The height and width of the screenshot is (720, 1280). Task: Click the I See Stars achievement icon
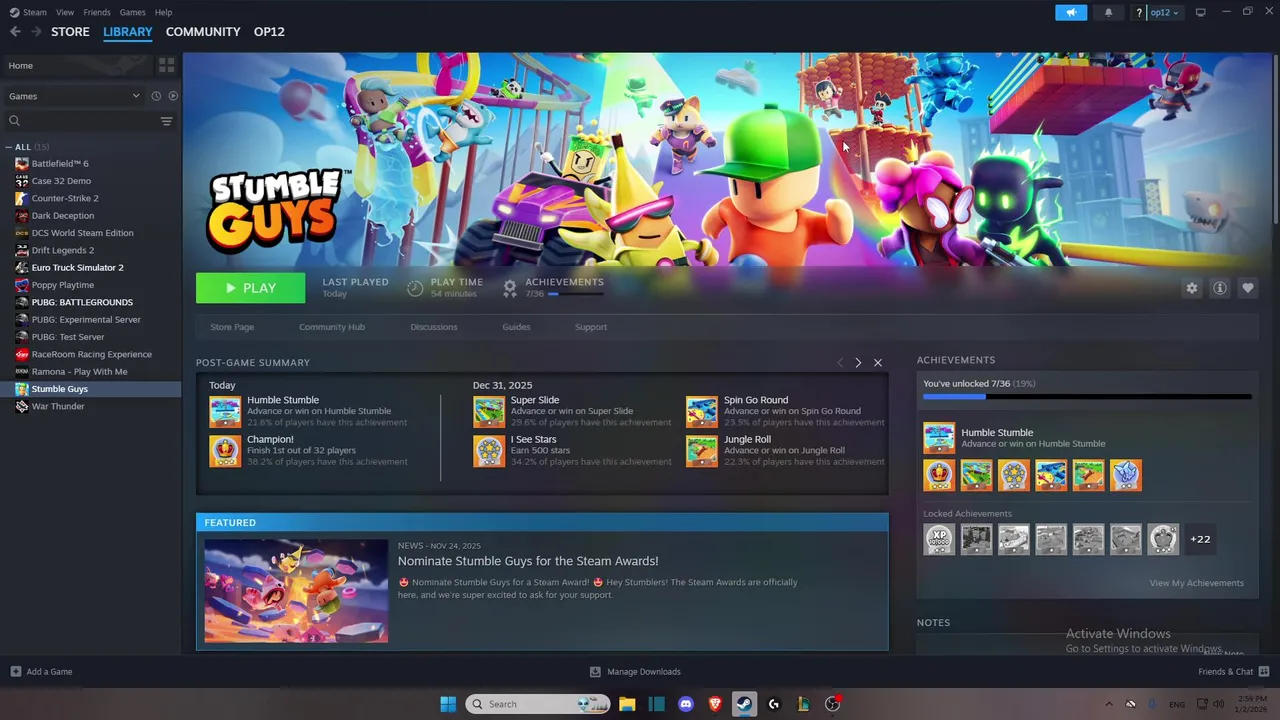tap(489, 451)
